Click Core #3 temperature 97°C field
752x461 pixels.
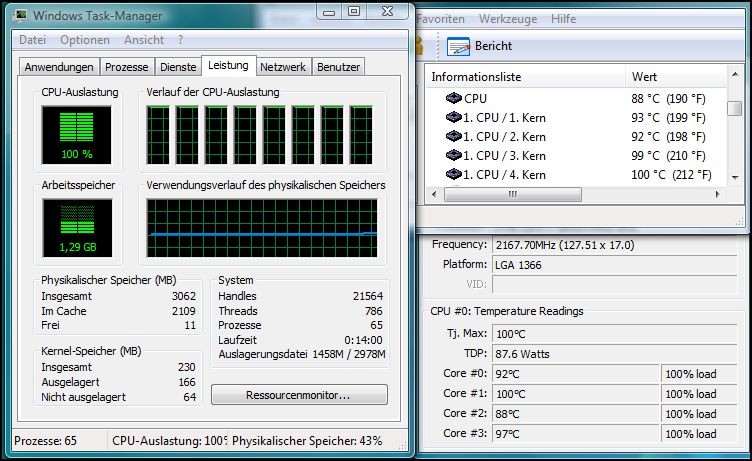(576, 434)
